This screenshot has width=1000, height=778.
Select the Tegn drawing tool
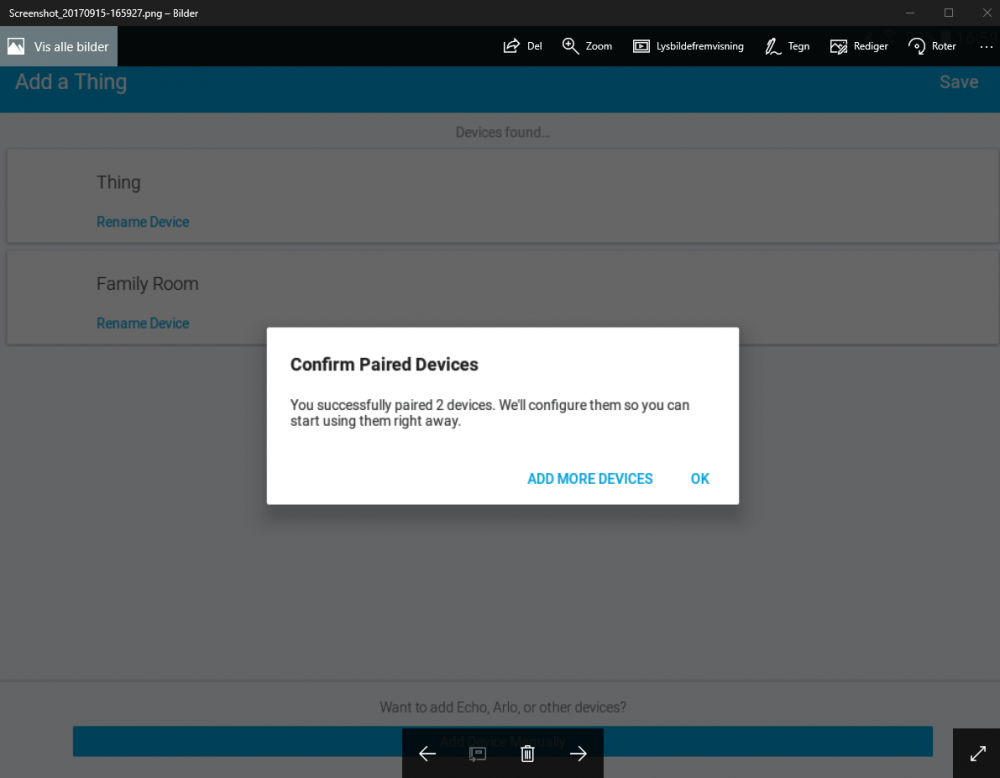[787, 46]
